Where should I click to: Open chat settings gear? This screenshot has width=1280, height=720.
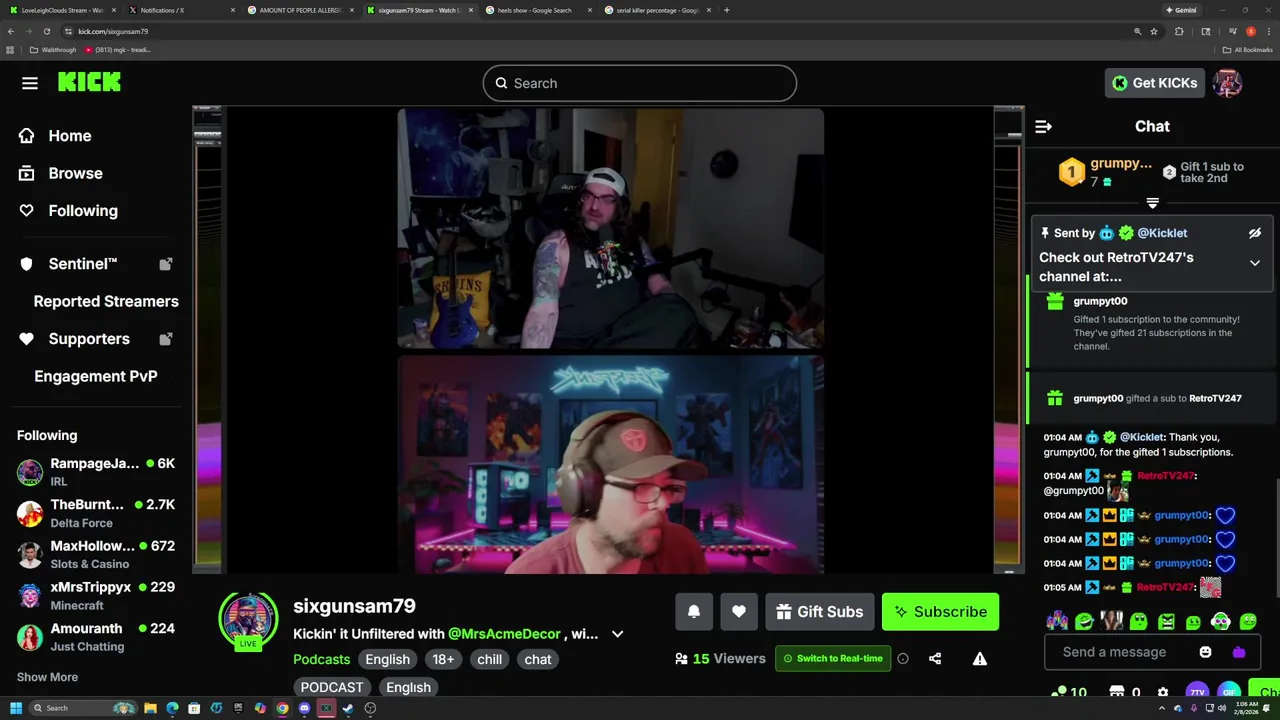pyautogui.click(x=1162, y=692)
